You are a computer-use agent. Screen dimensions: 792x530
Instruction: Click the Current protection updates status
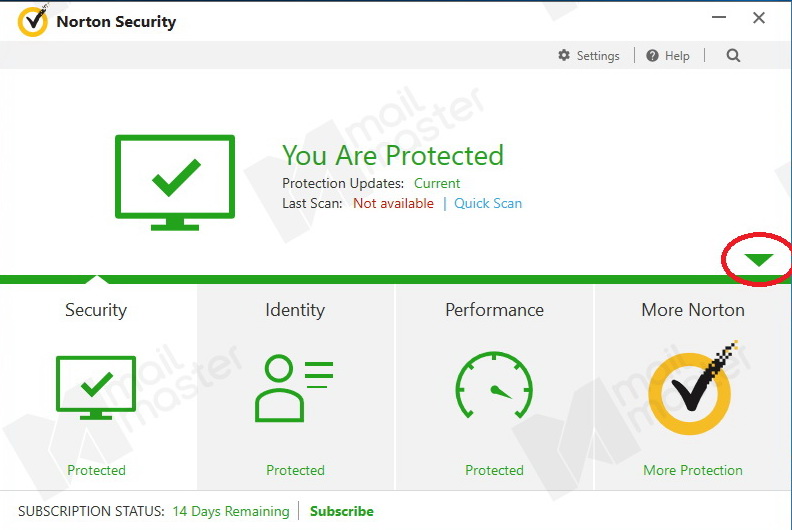437,183
